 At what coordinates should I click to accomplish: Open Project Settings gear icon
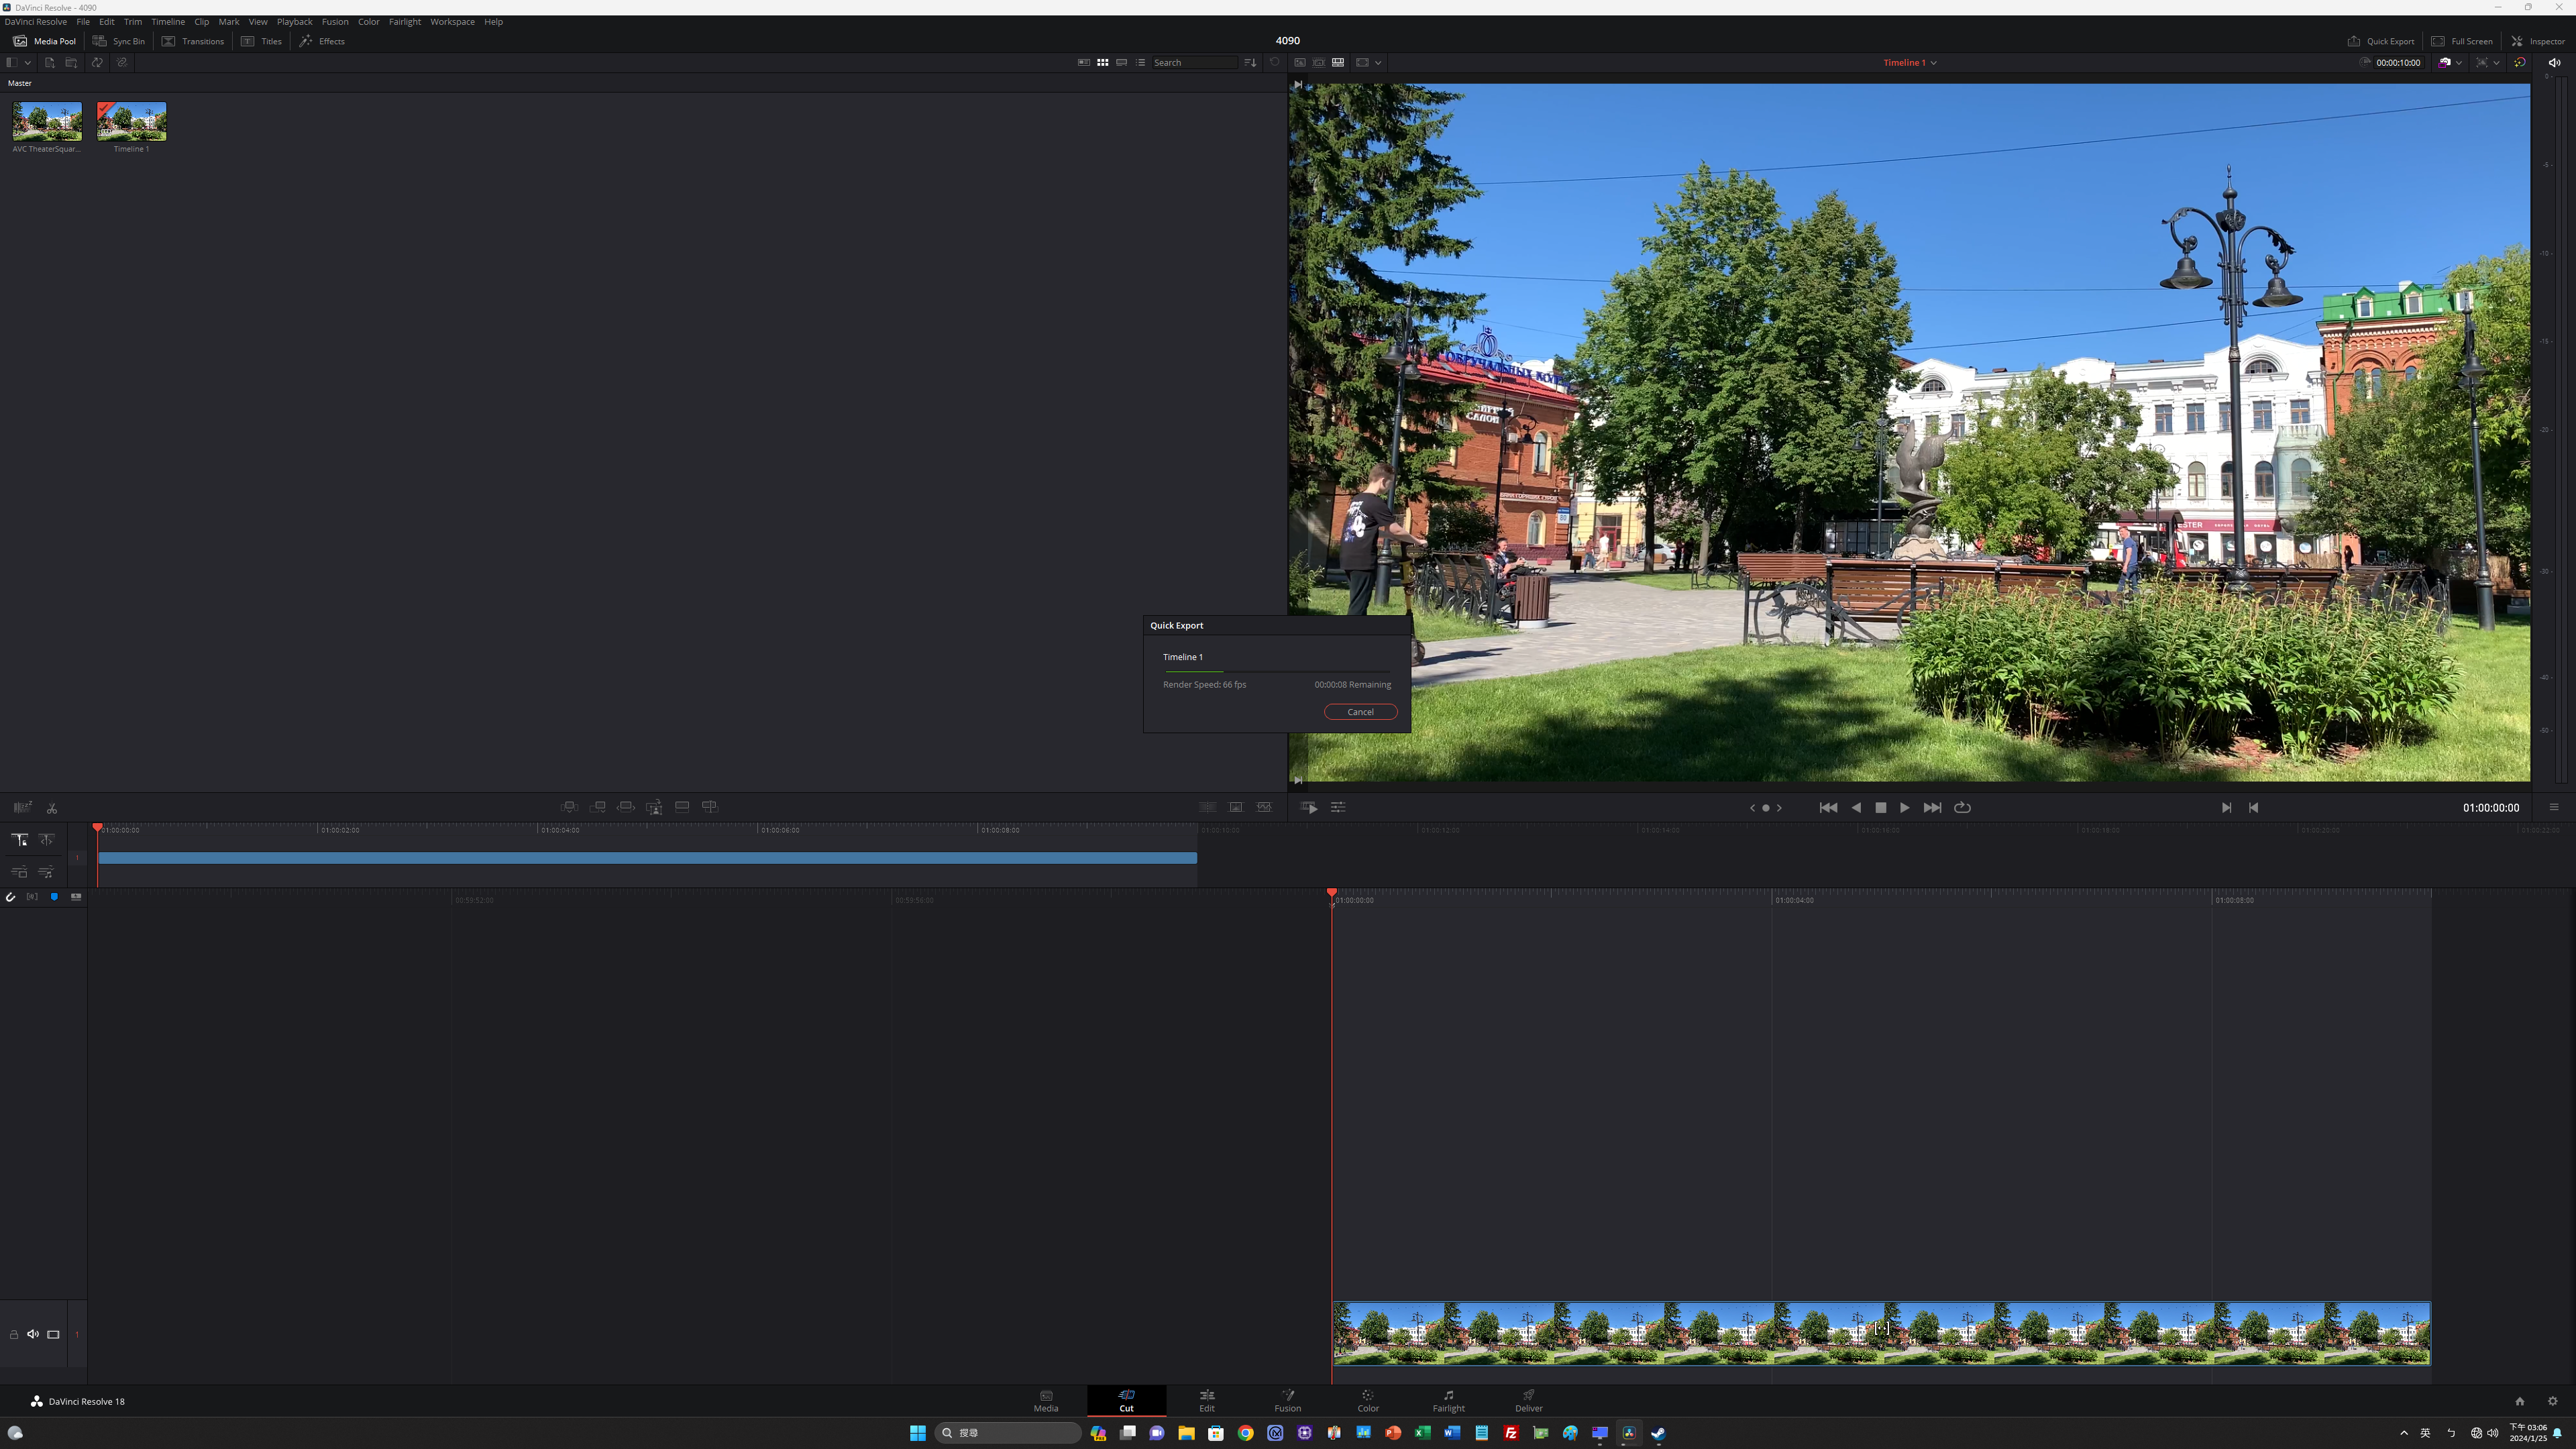[2552, 1401]
